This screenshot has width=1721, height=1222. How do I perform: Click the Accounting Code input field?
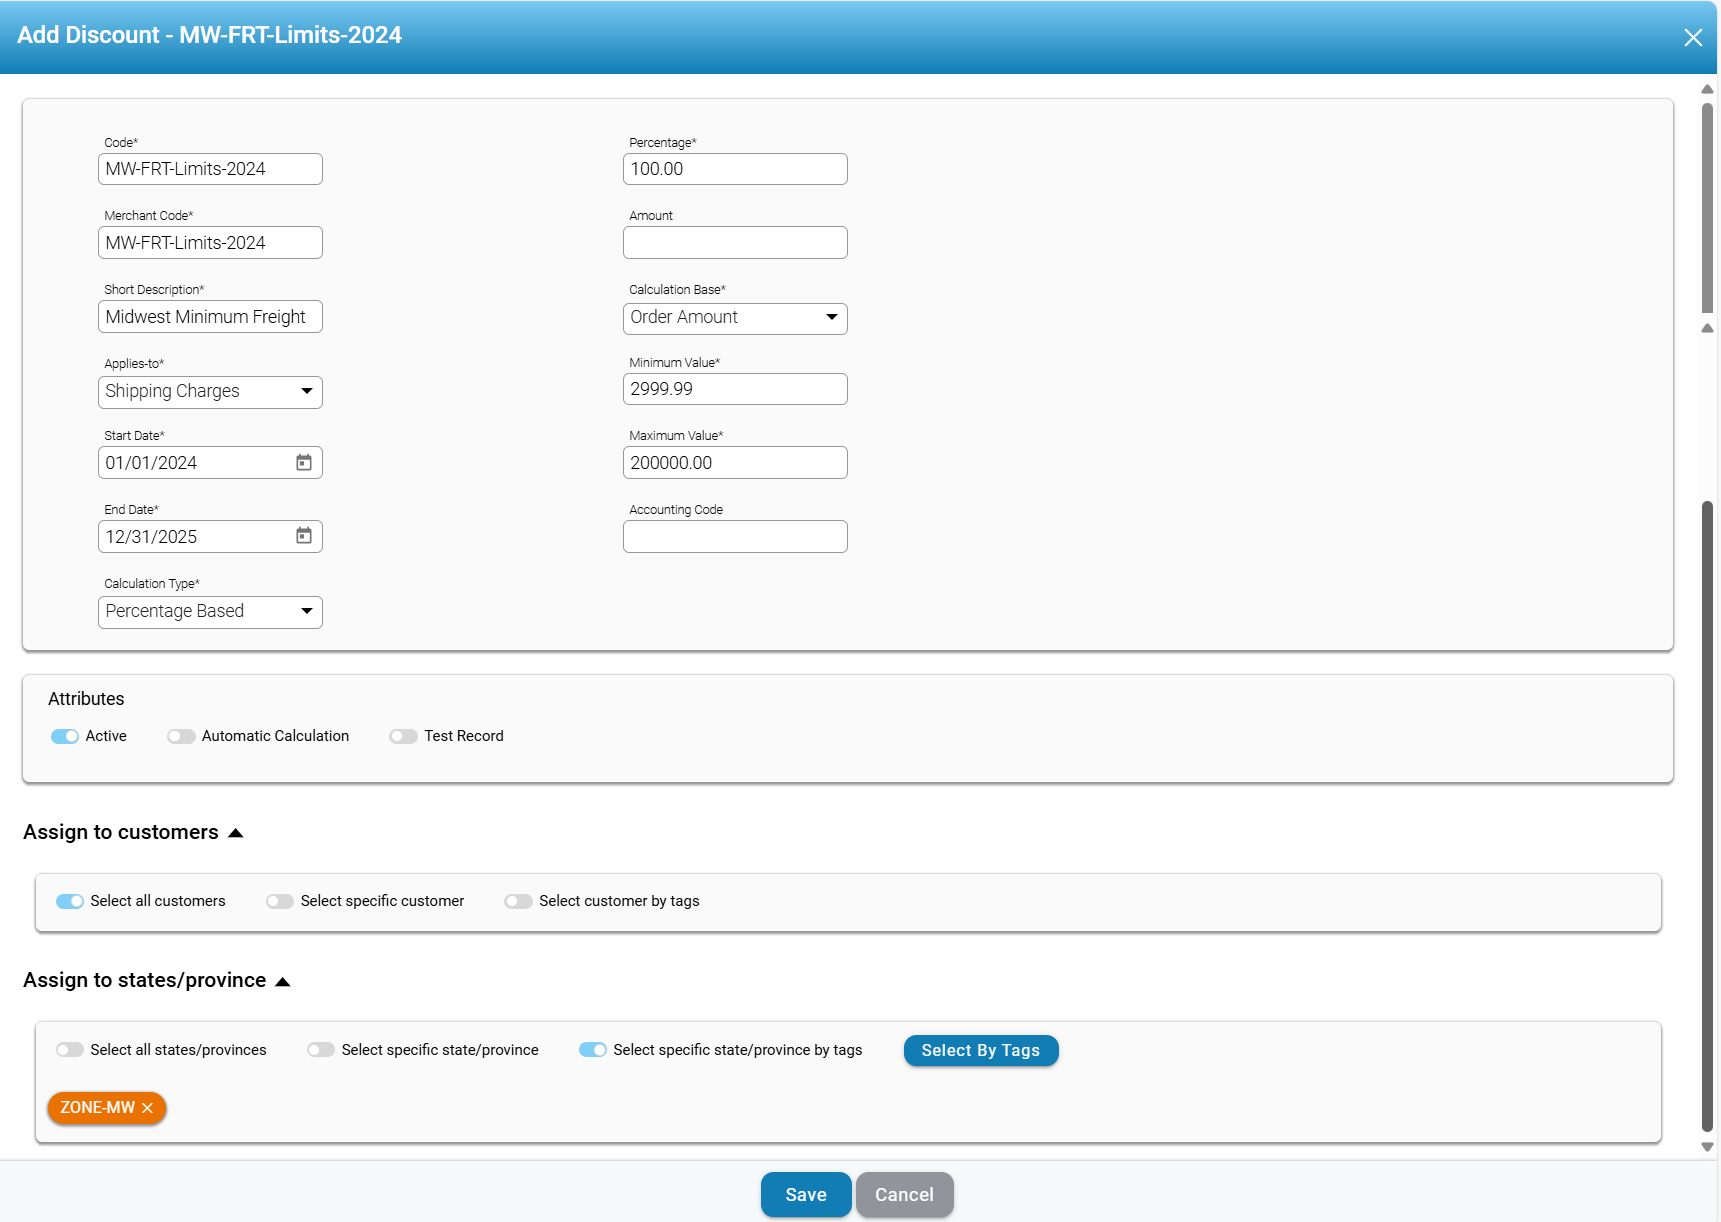click(735, 537)
